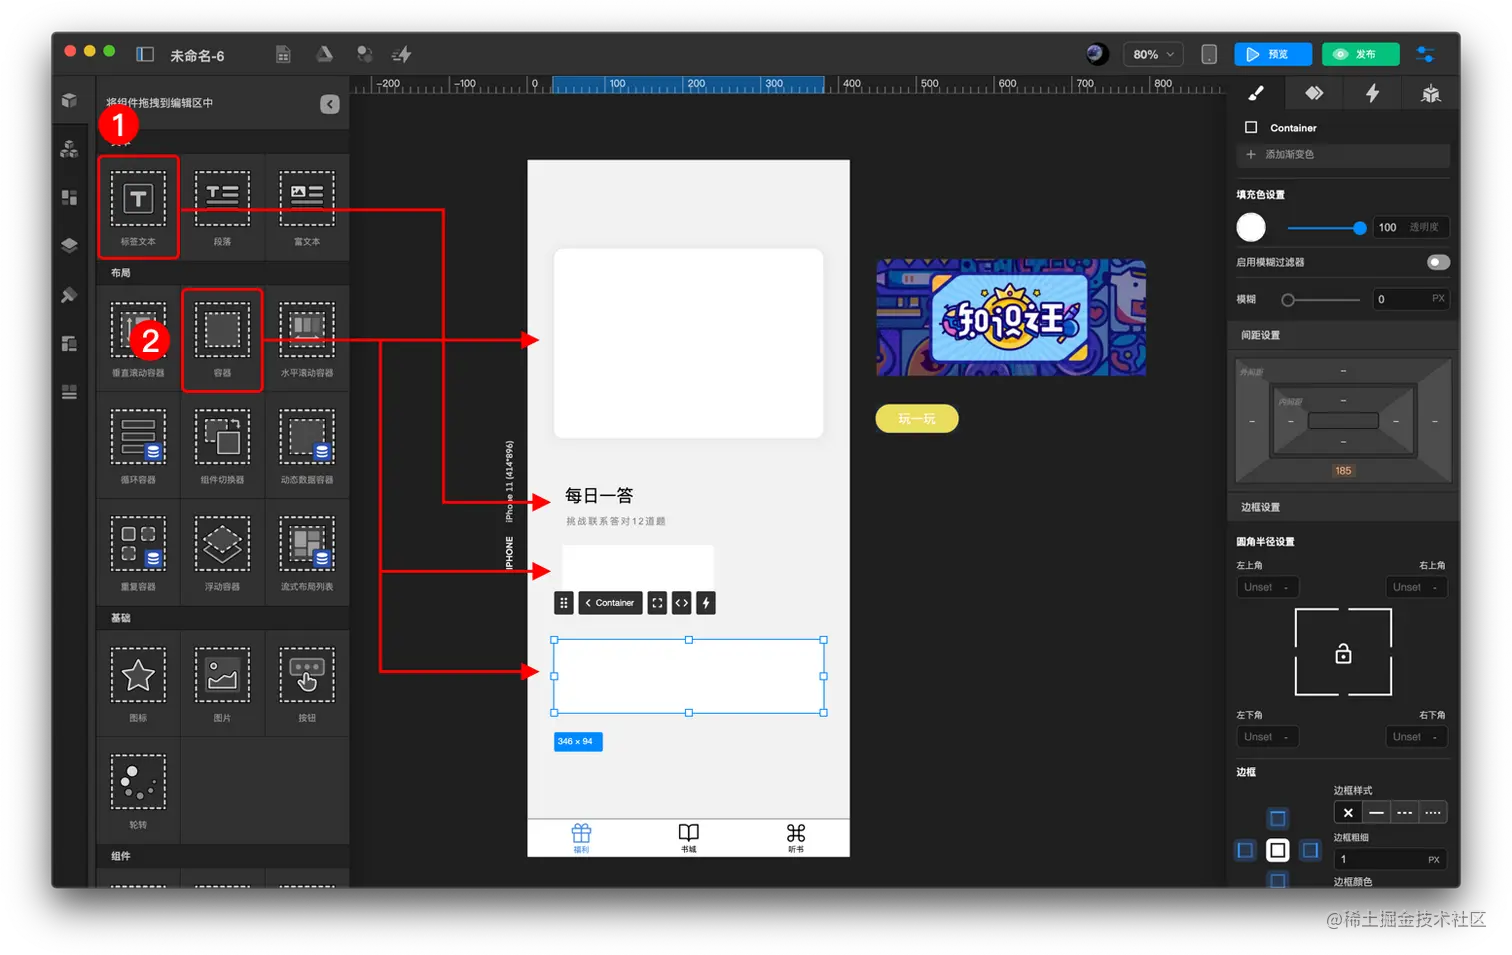
Task: Select the 动态数据容器 dynamic data container
Action: [307, 446]
